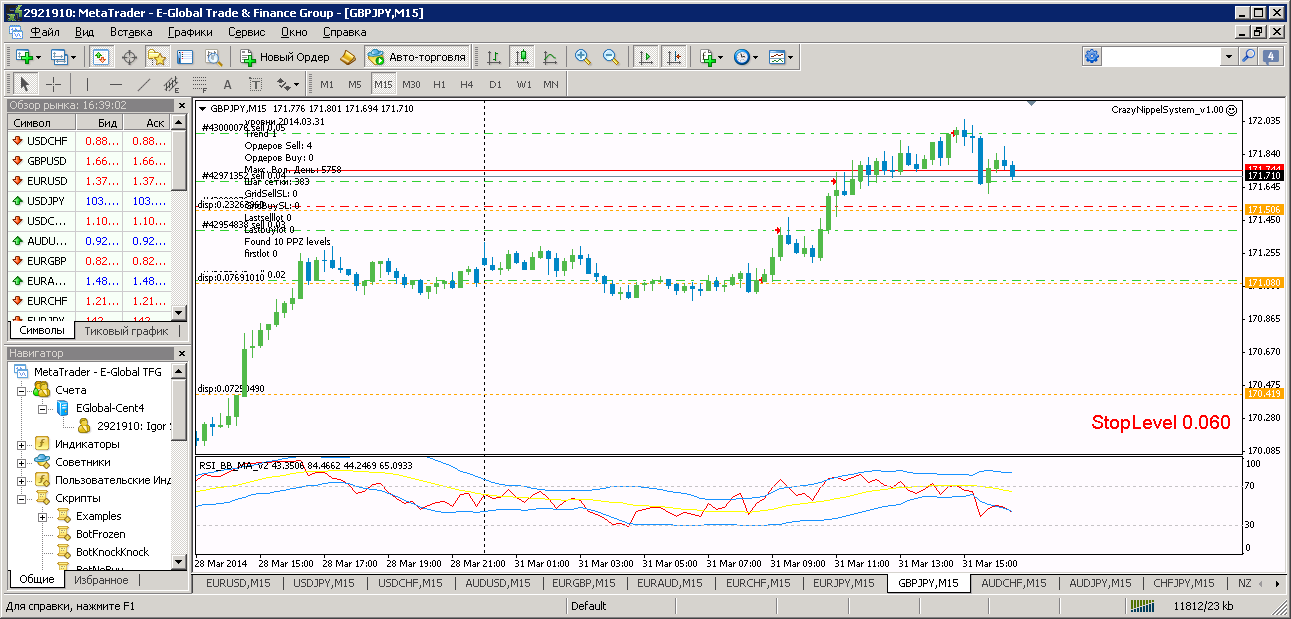Toggle chart shift from right border
The image size is (1291, 619).
(674, 57)
